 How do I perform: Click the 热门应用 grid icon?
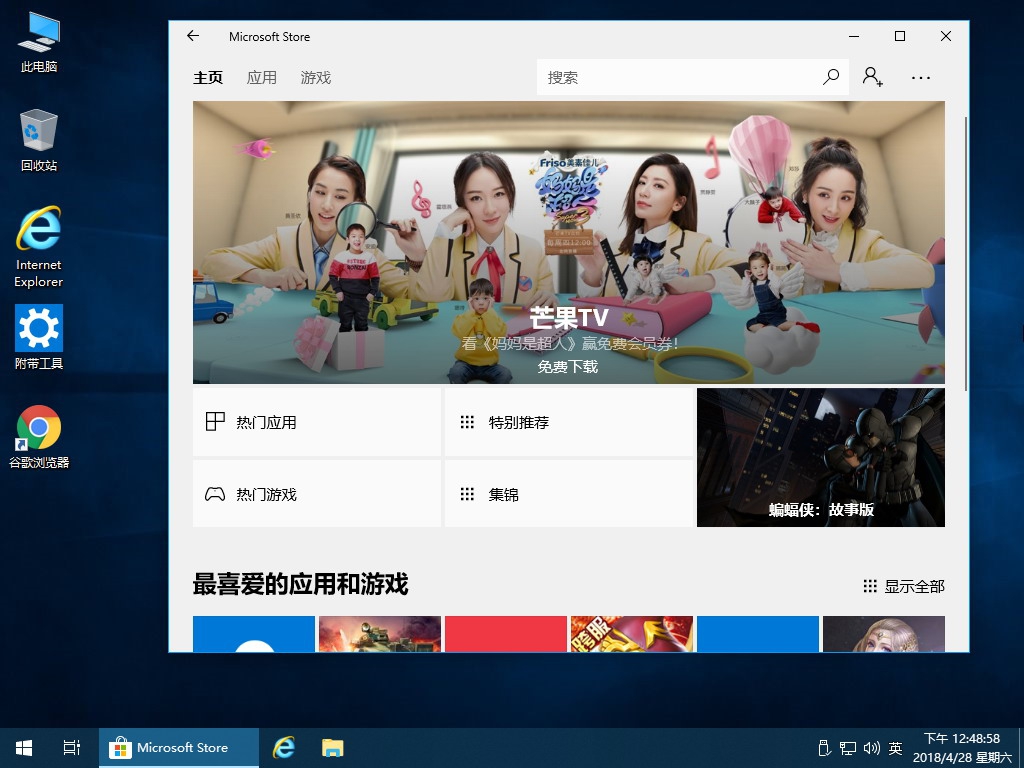(215, 422)
